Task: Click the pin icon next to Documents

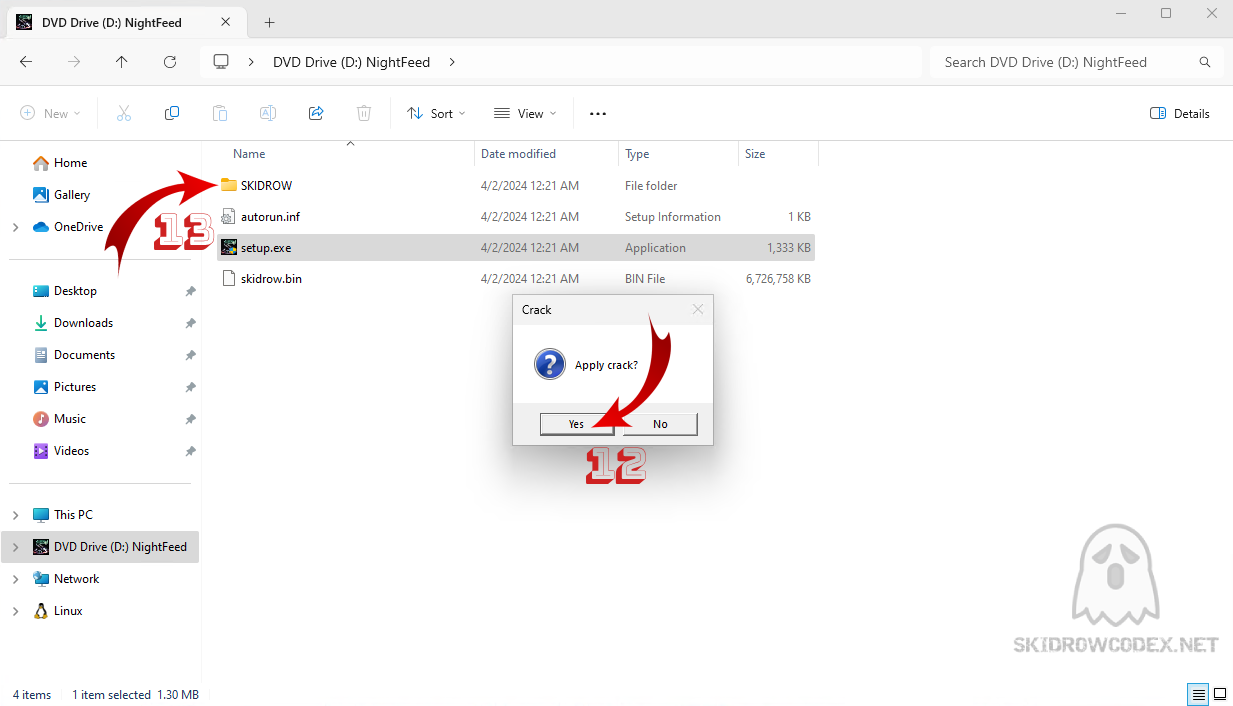Action: tap(190, 355)
